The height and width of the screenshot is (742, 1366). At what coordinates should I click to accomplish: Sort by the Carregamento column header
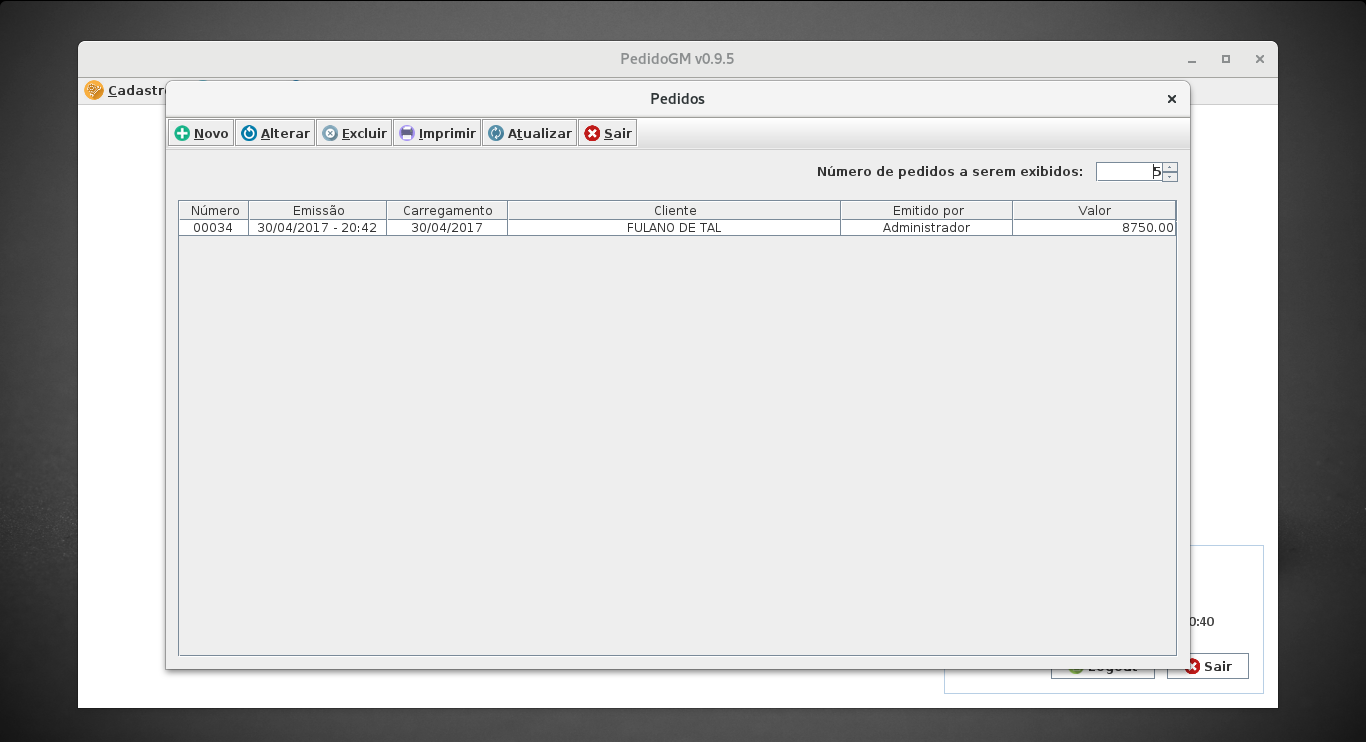coord(447,211)
